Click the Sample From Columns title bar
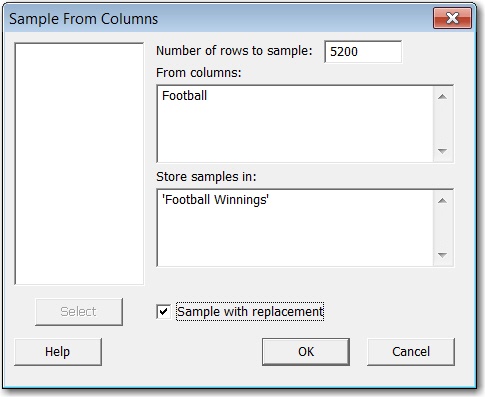The height and width of the screenshot is (397, 485). tap(217, 18)
